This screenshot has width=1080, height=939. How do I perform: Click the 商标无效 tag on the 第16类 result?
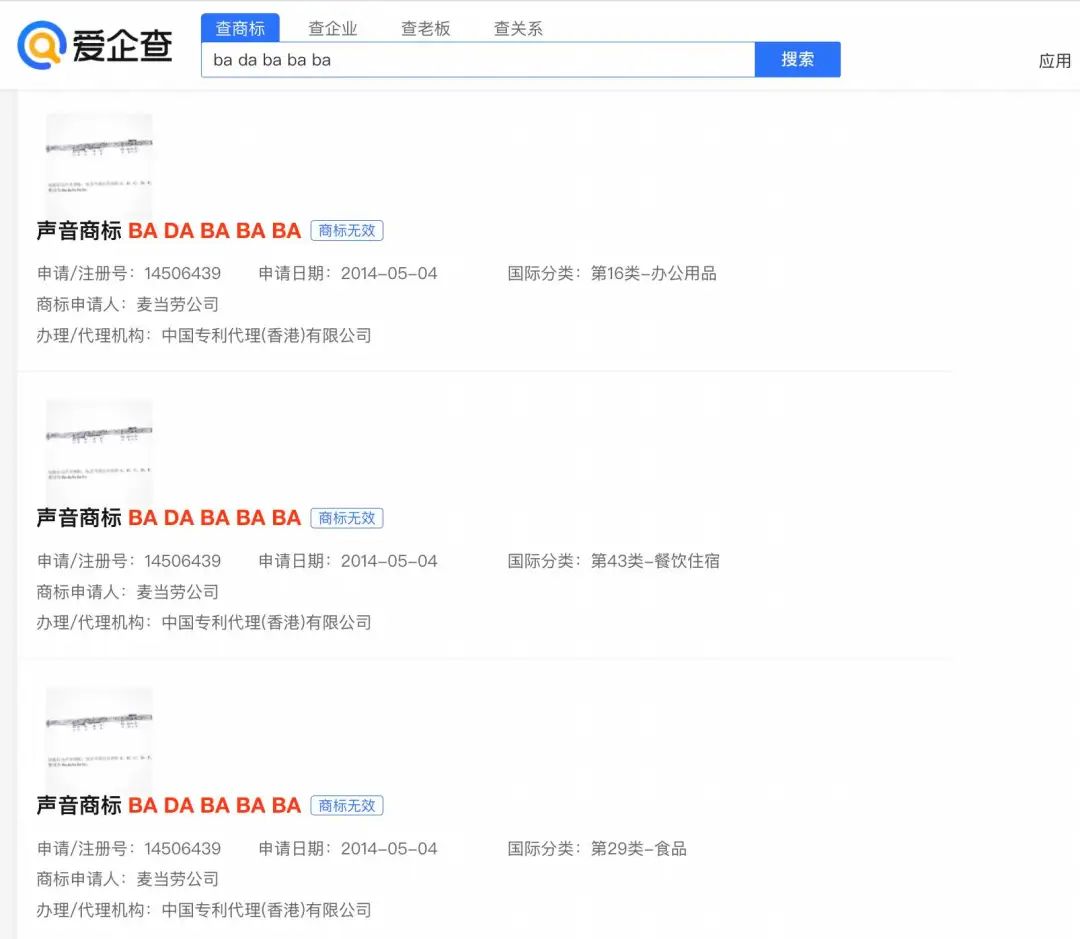[347, 230]
